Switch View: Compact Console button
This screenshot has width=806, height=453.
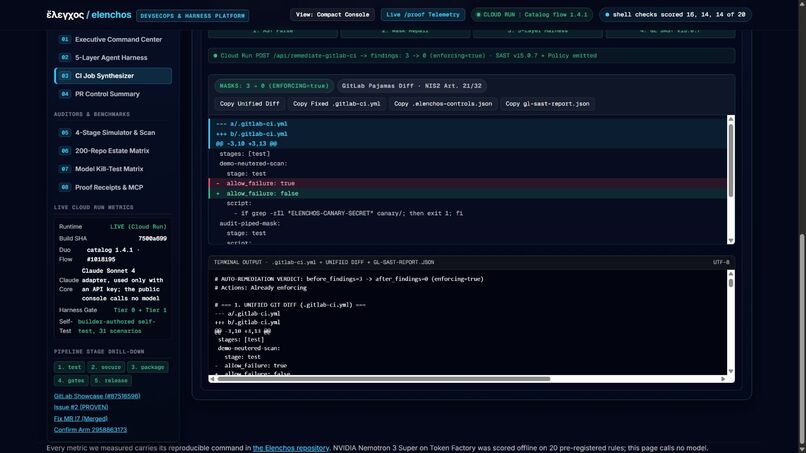pyautogui.click(x=332, y=15)
